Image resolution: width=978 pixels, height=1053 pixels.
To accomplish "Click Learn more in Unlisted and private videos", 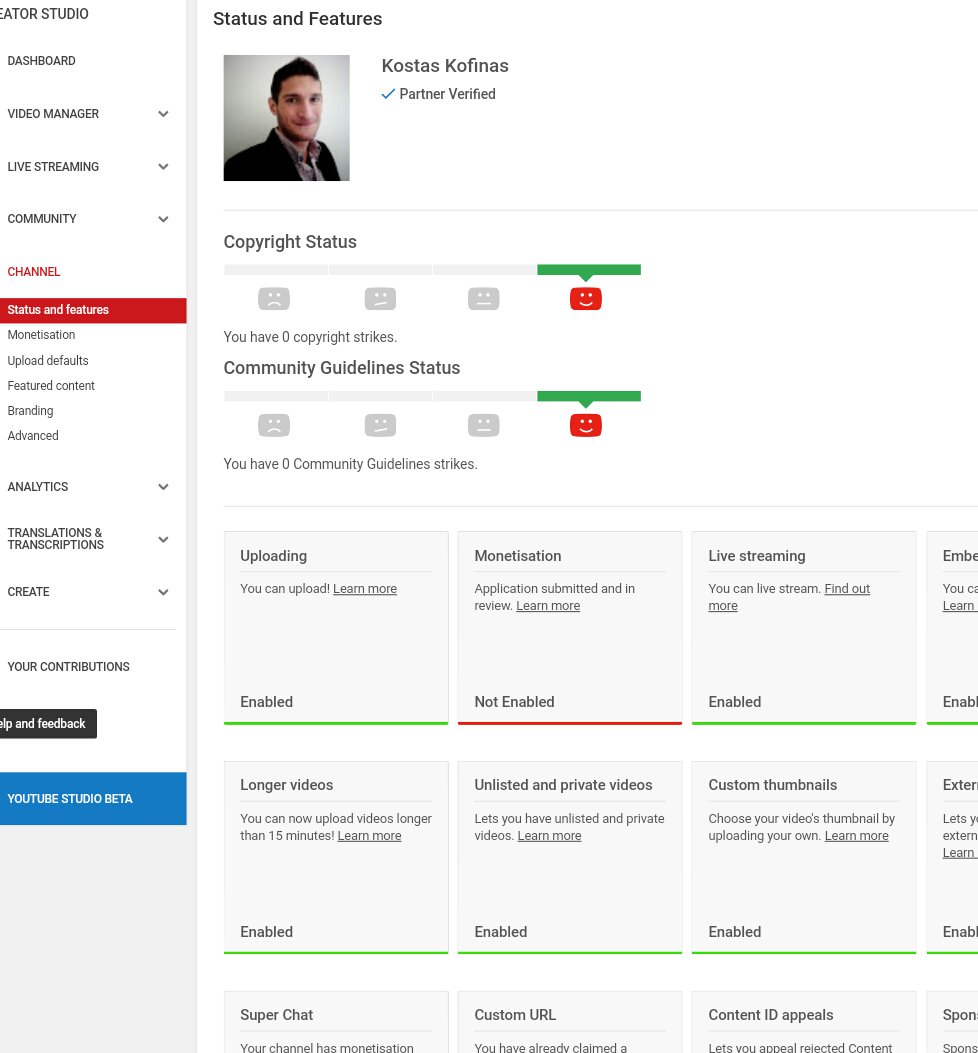I will point(549,836).
